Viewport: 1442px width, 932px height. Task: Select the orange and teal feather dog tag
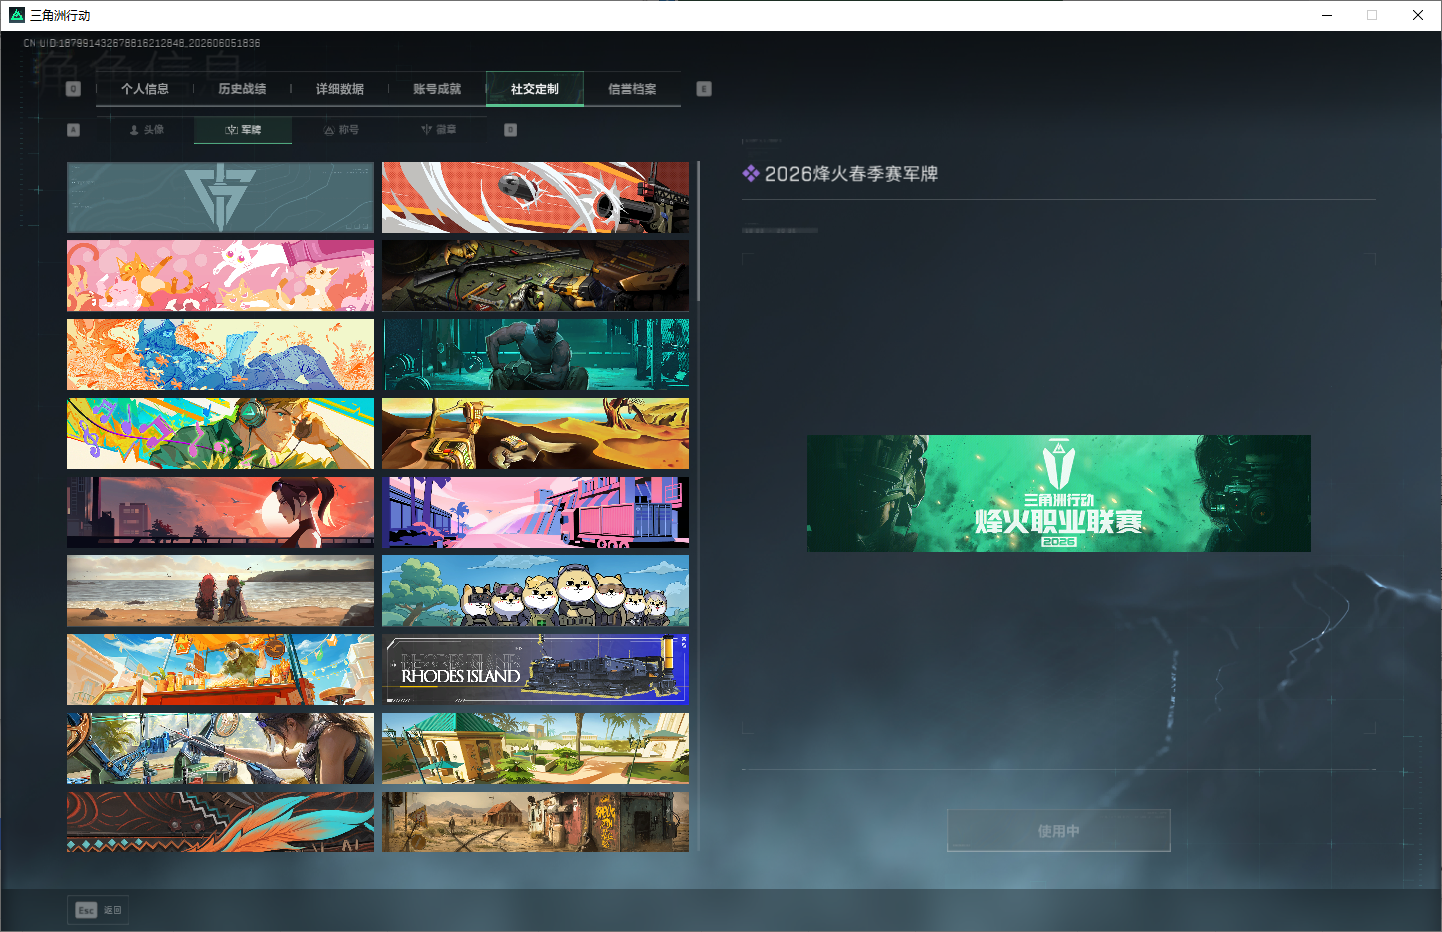click(x=220, y=822)
